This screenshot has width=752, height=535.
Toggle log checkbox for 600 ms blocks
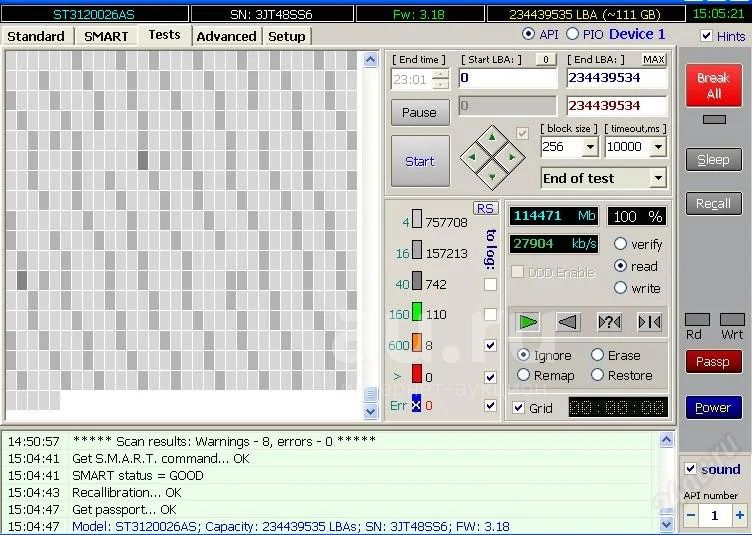(490, 345)
